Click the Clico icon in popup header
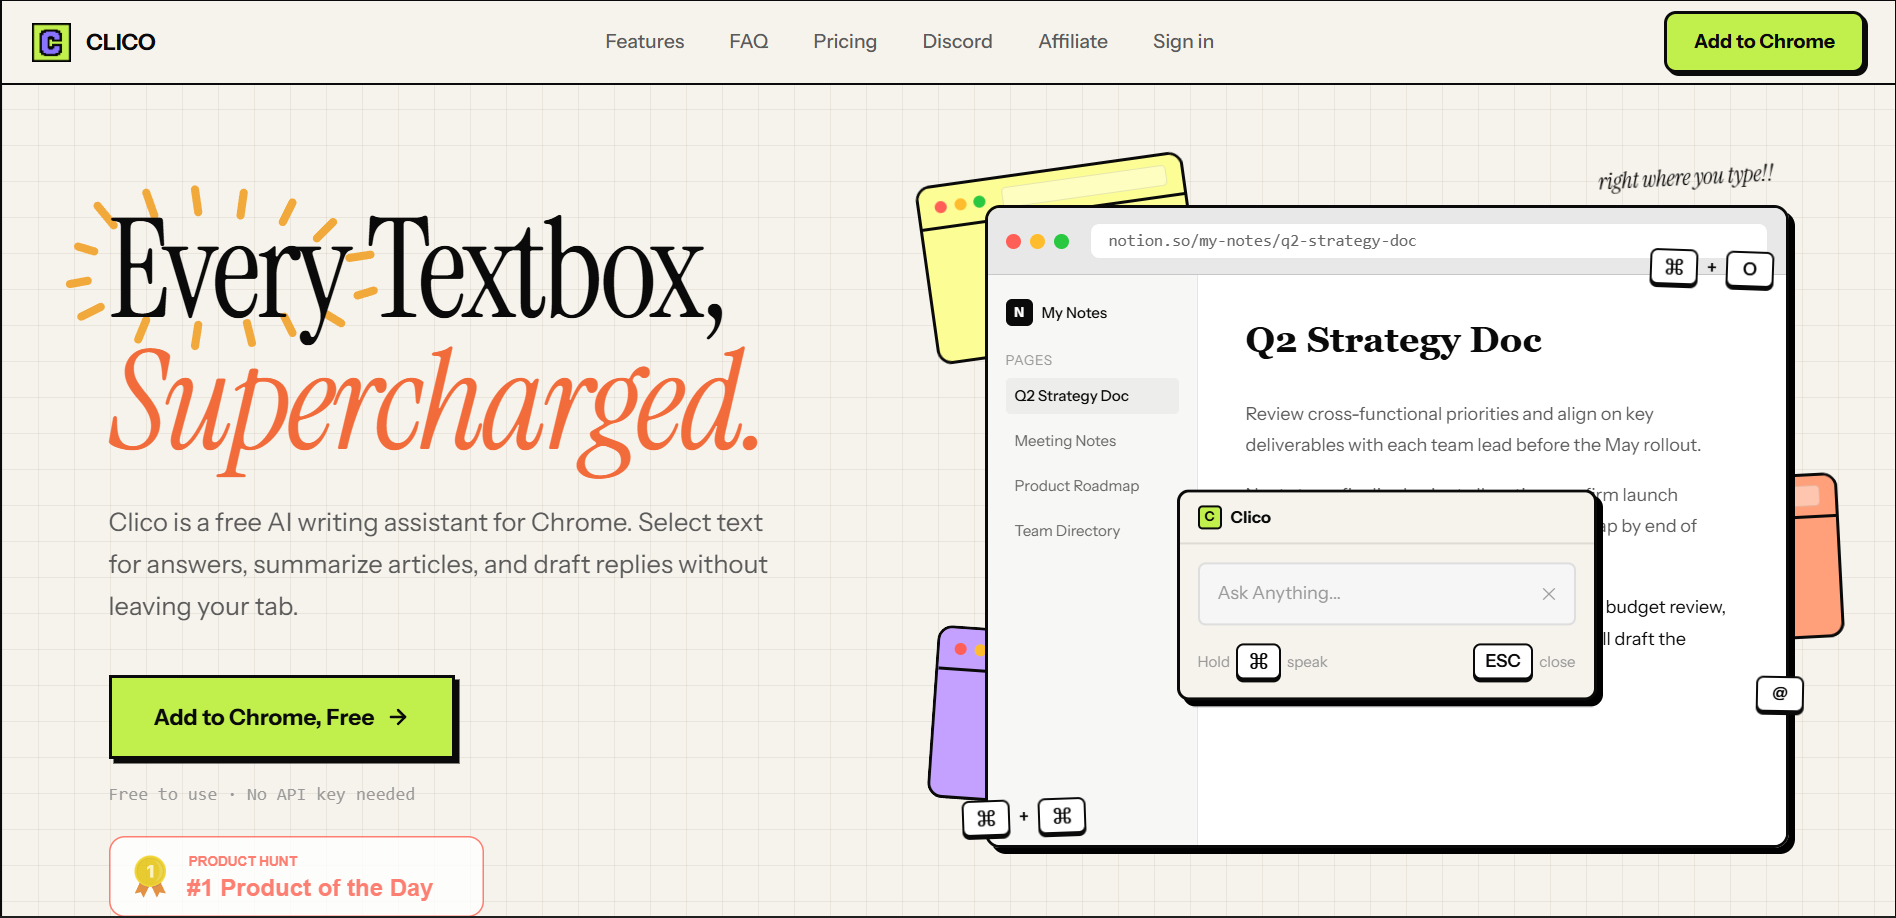The image size is (1896, 918). [x=1210, y=517]
